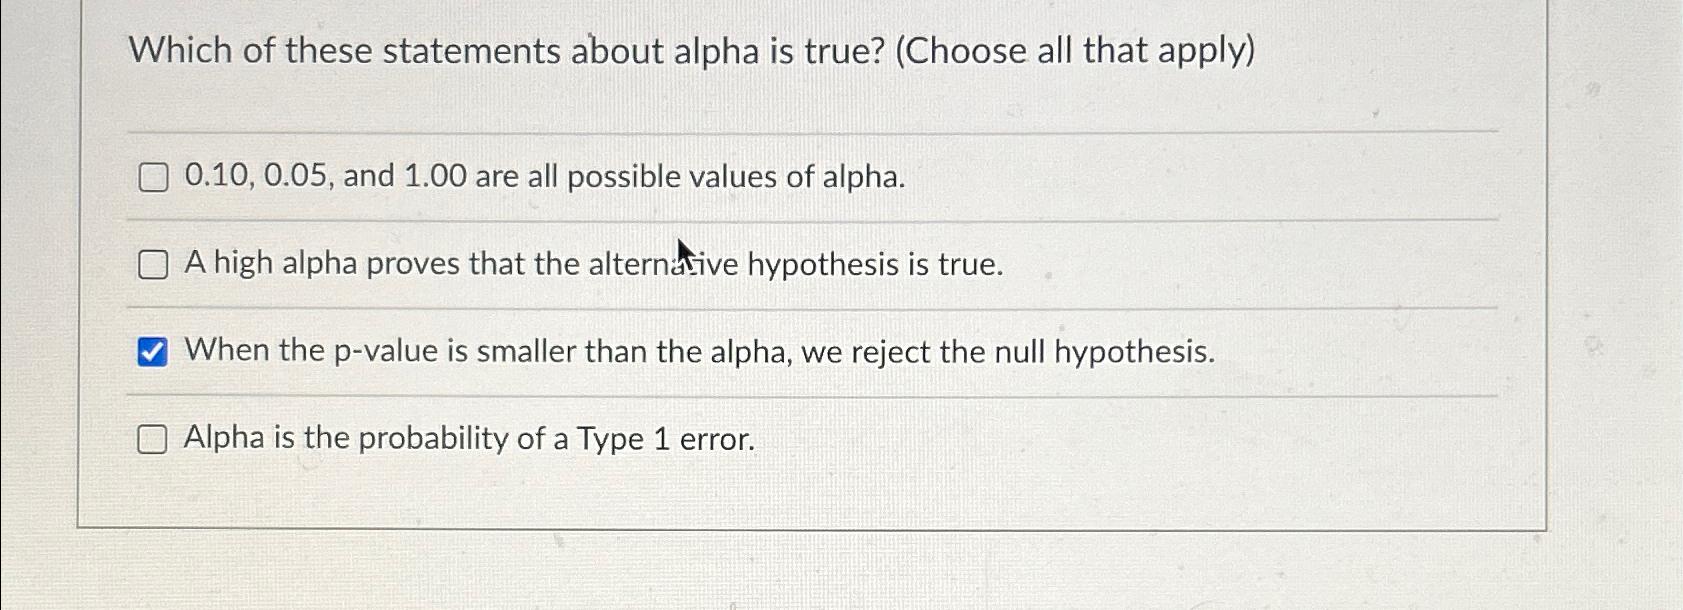Uncheck the p-value statement checkbox

[153, 350]
